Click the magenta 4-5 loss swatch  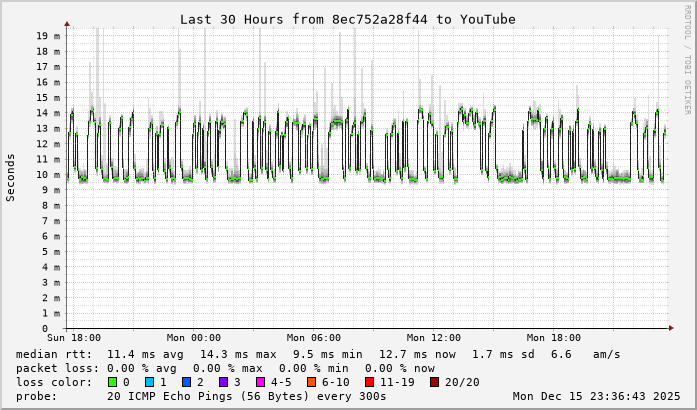tap(261, 382)
